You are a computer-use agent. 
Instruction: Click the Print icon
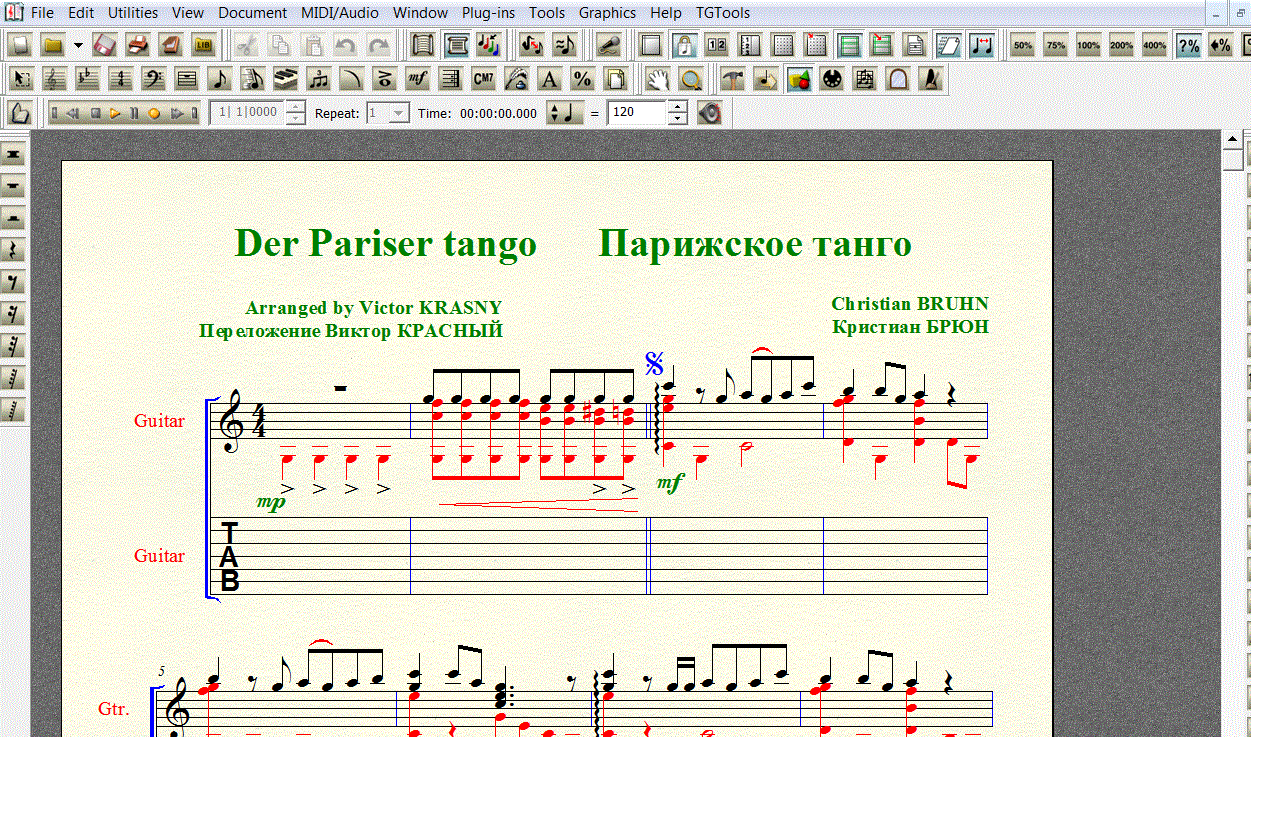point(138,45)
